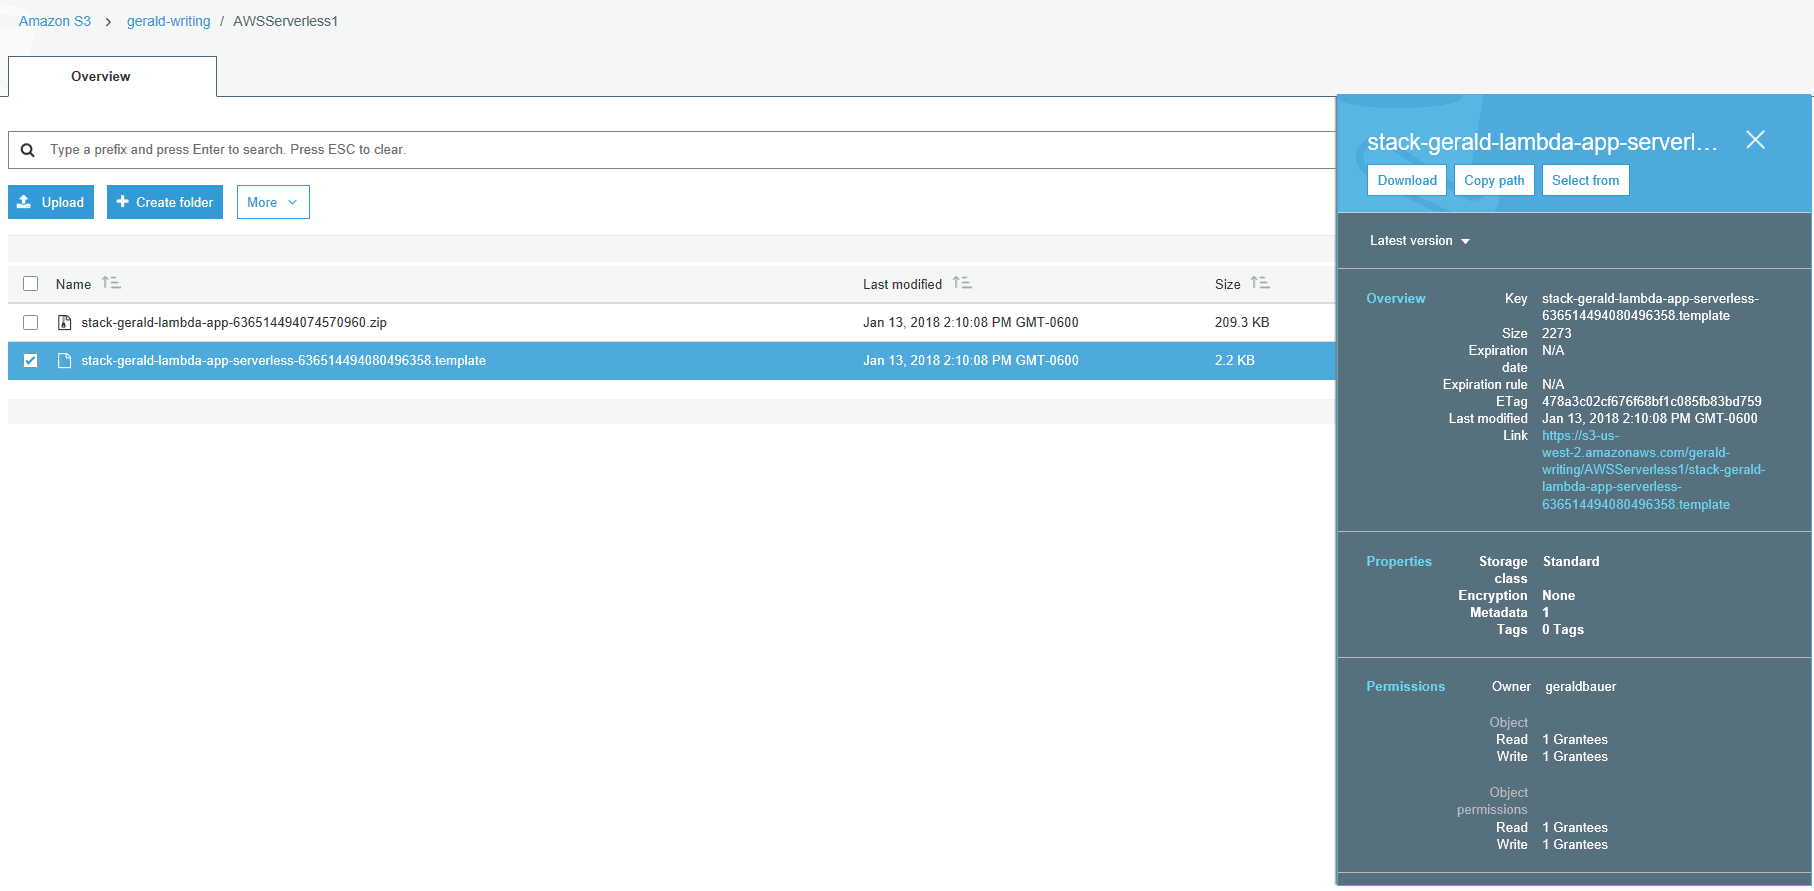Sort by Last modified using sort icon

[962, 283]
